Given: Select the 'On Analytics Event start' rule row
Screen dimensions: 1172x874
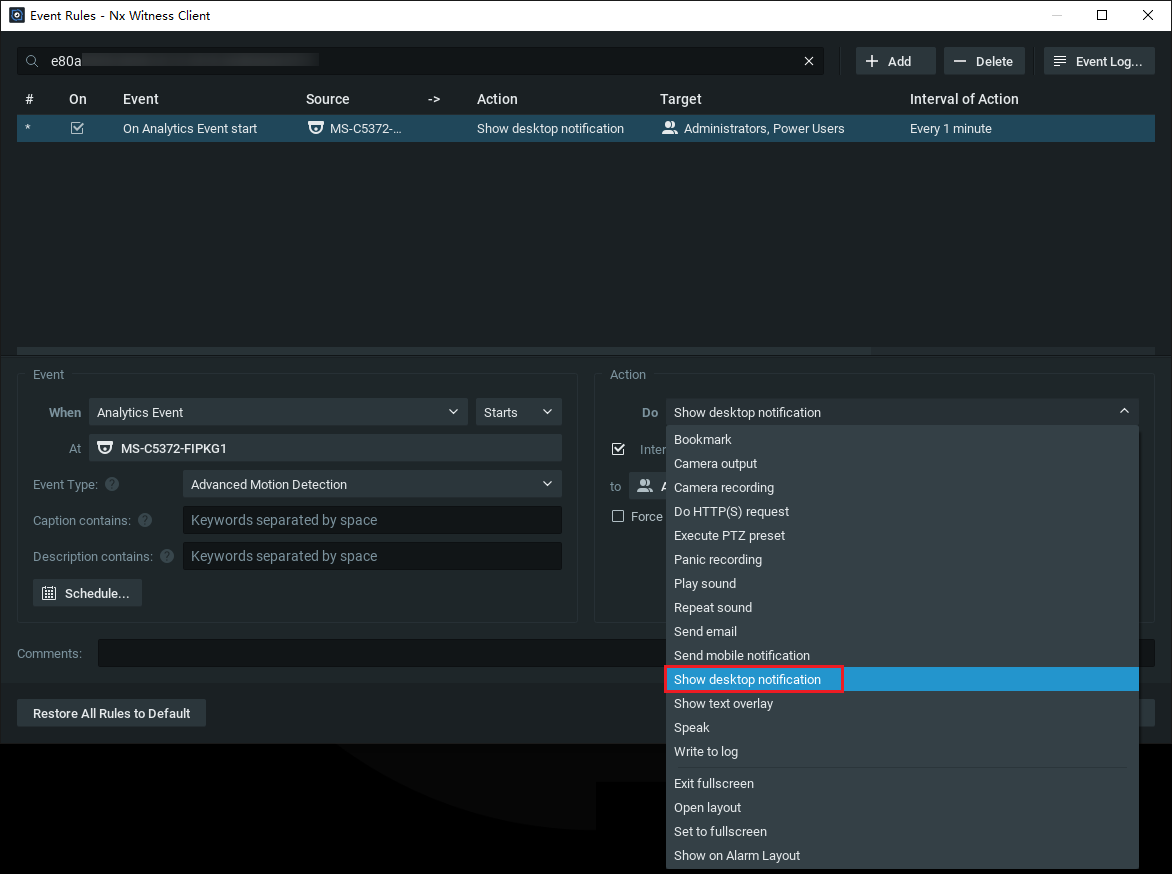Looking at the screenshot, I should click(586, 129).
